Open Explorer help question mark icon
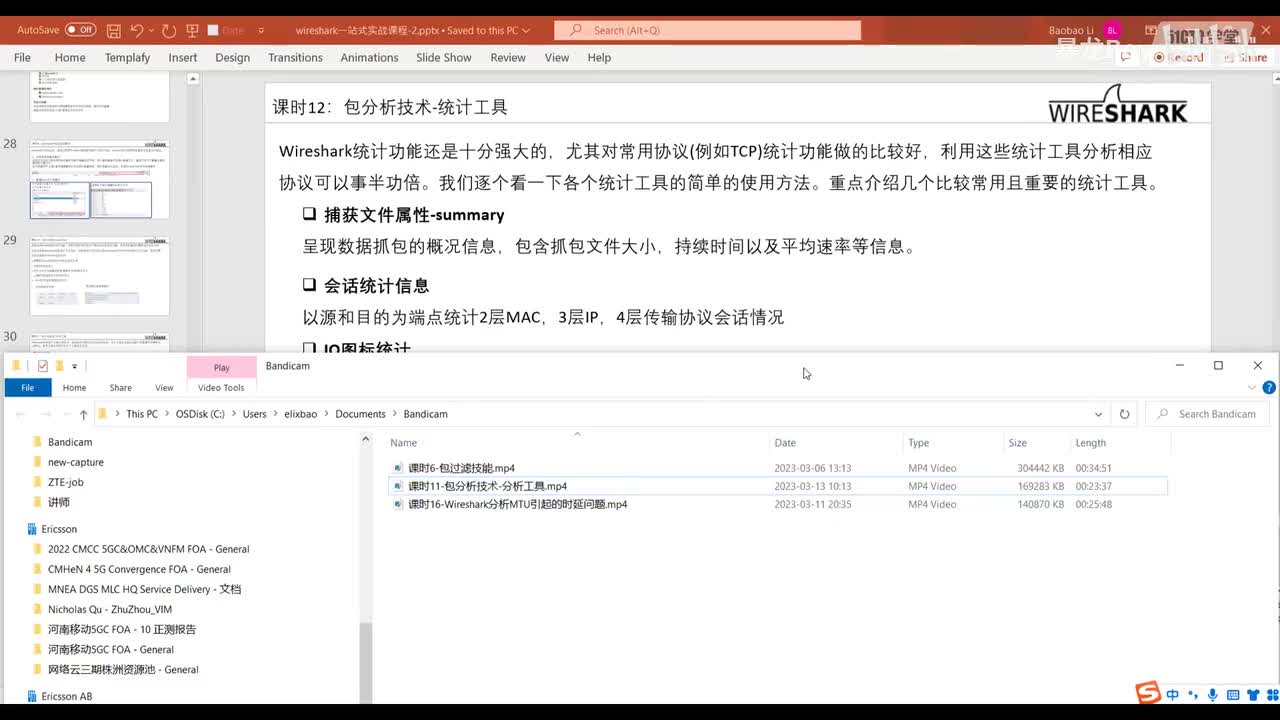The height and width of the screenshot is (720, 1280). pos(1269,387)
